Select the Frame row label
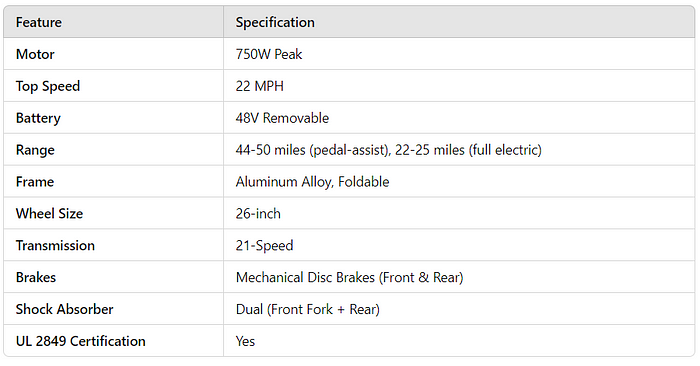Viewport: 700px width, 366px height. (x=35, y=182)
